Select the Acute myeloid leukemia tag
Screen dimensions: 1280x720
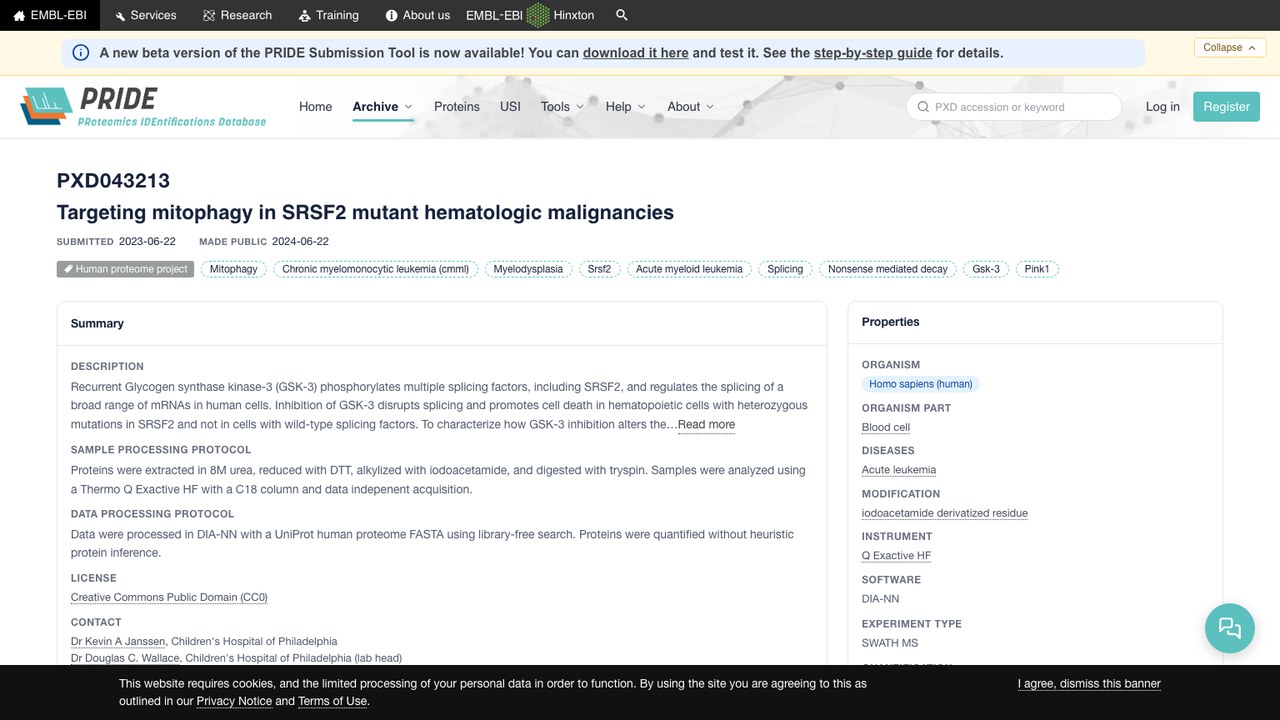point(689,269)
